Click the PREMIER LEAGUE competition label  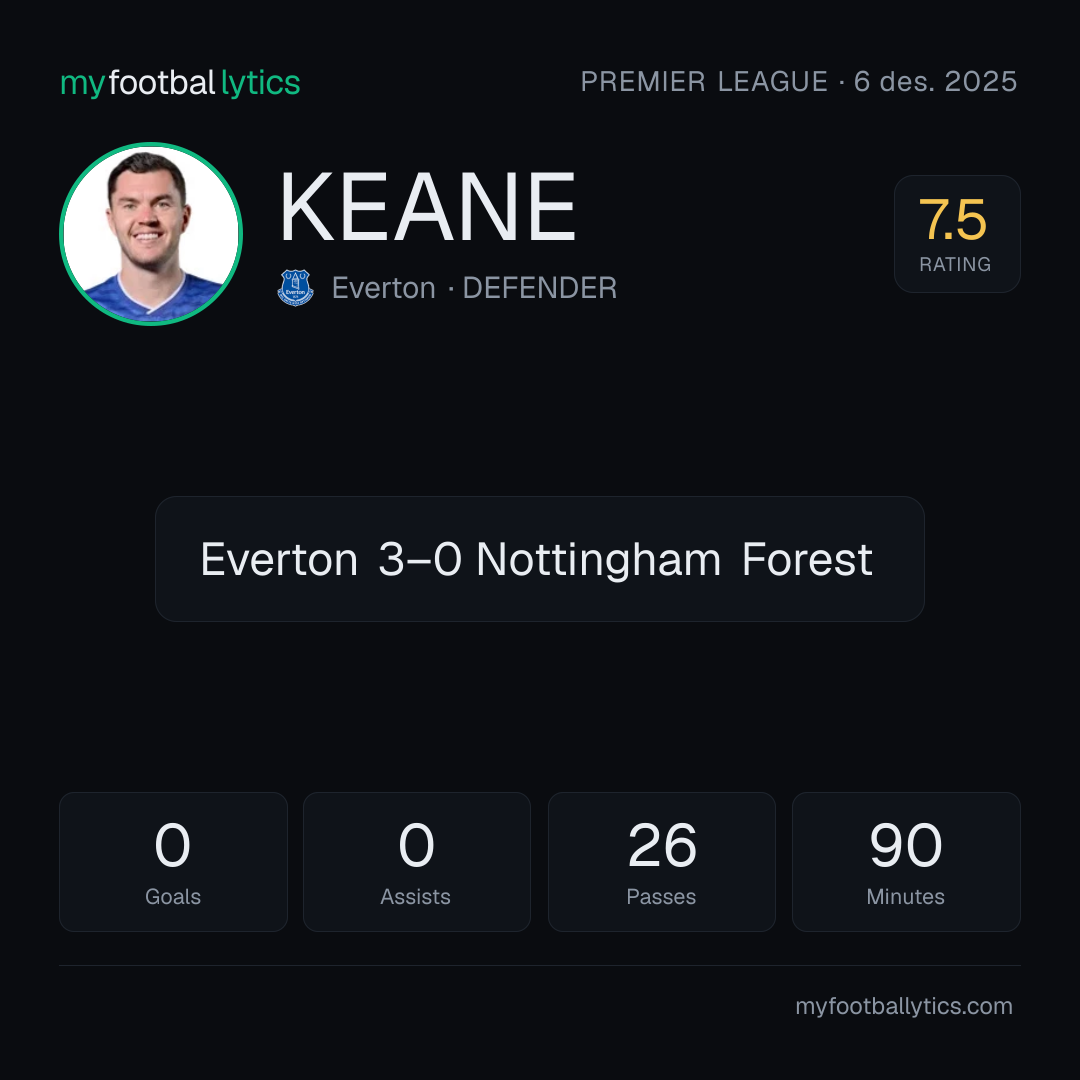[704, 82]
